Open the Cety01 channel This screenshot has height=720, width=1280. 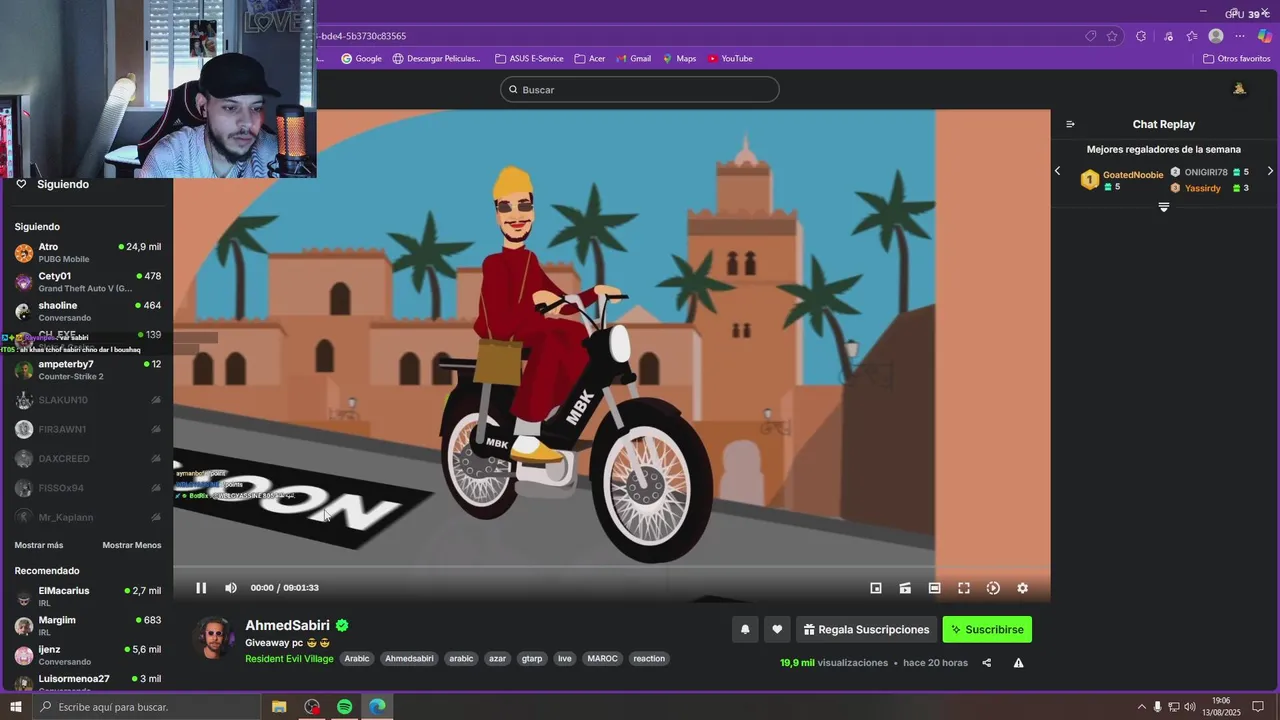(88, 282)
